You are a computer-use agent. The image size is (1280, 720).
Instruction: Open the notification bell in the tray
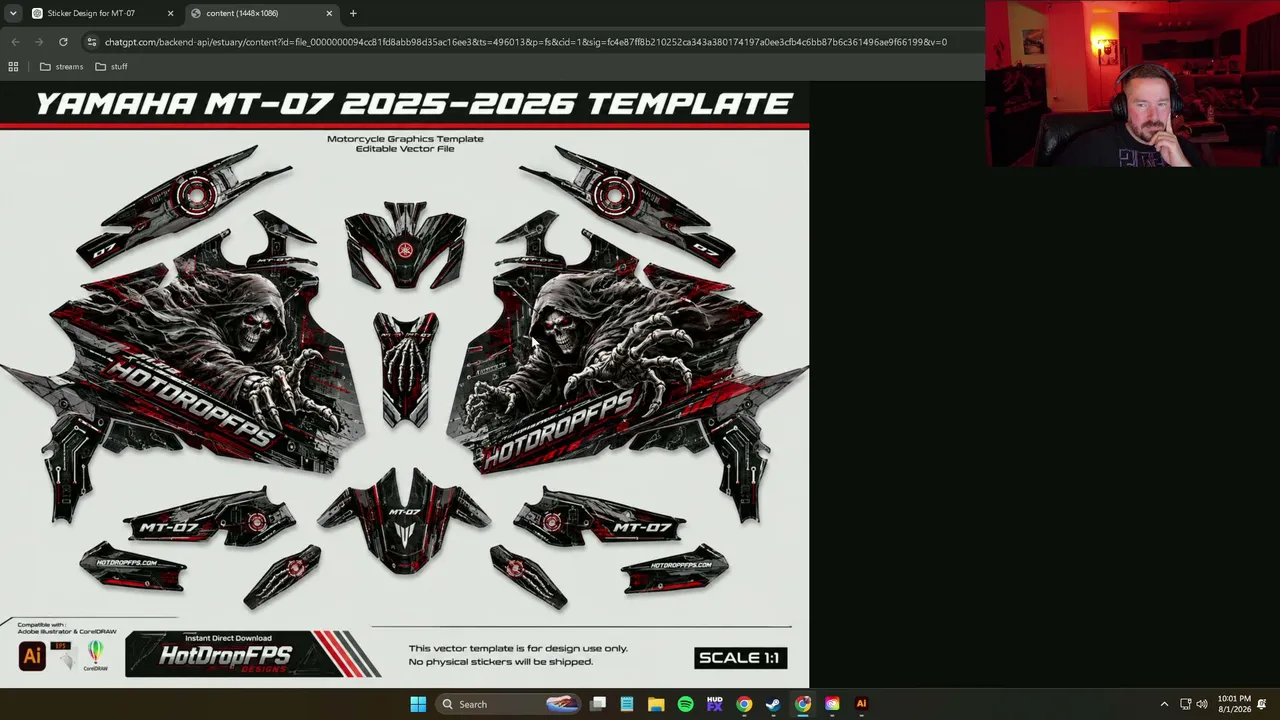[1262, 704]
